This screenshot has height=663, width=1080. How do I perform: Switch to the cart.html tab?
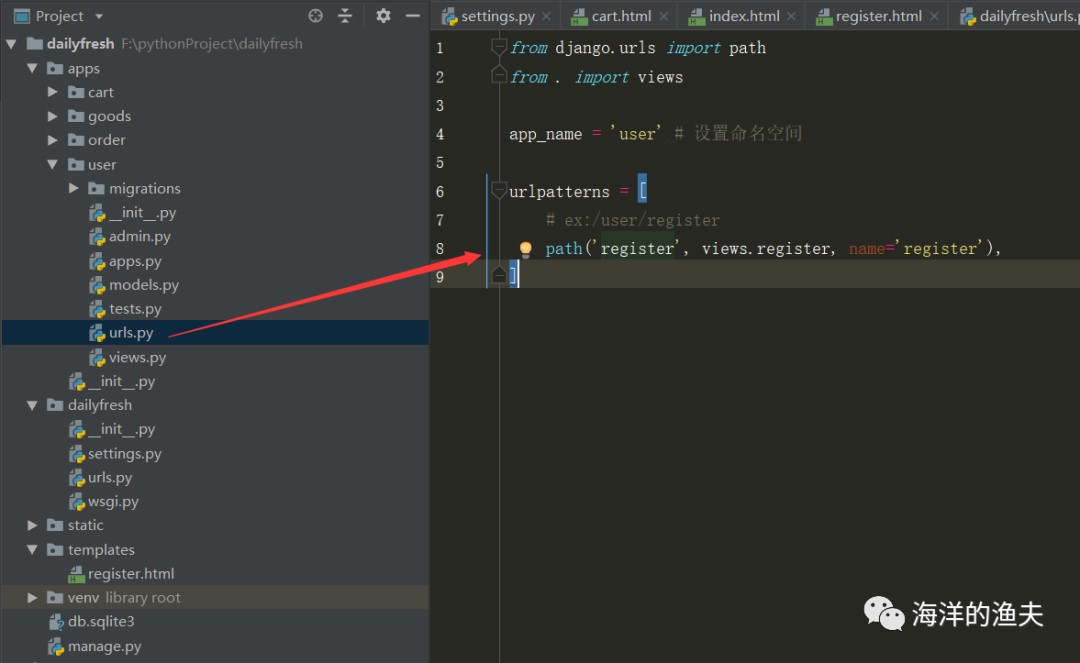tap(621, 16)
